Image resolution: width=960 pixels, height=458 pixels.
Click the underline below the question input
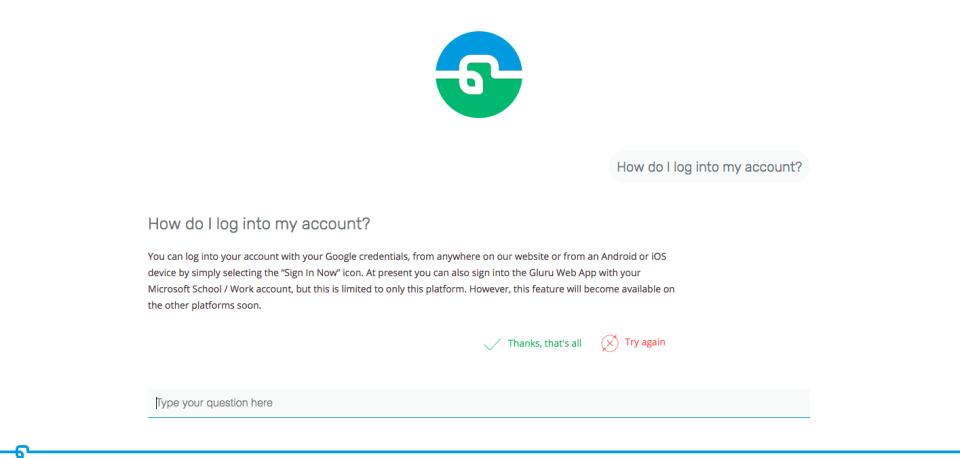pos(478,417)
